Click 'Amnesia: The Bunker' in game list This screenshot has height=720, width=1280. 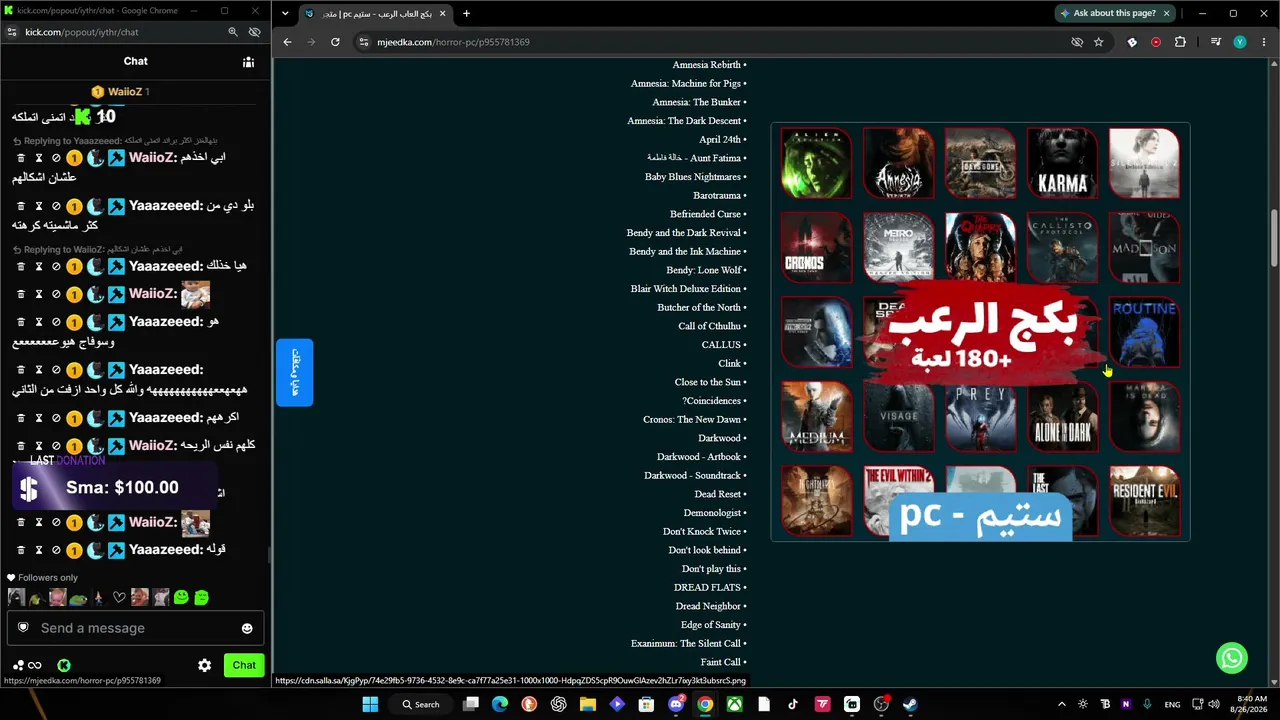697,102
